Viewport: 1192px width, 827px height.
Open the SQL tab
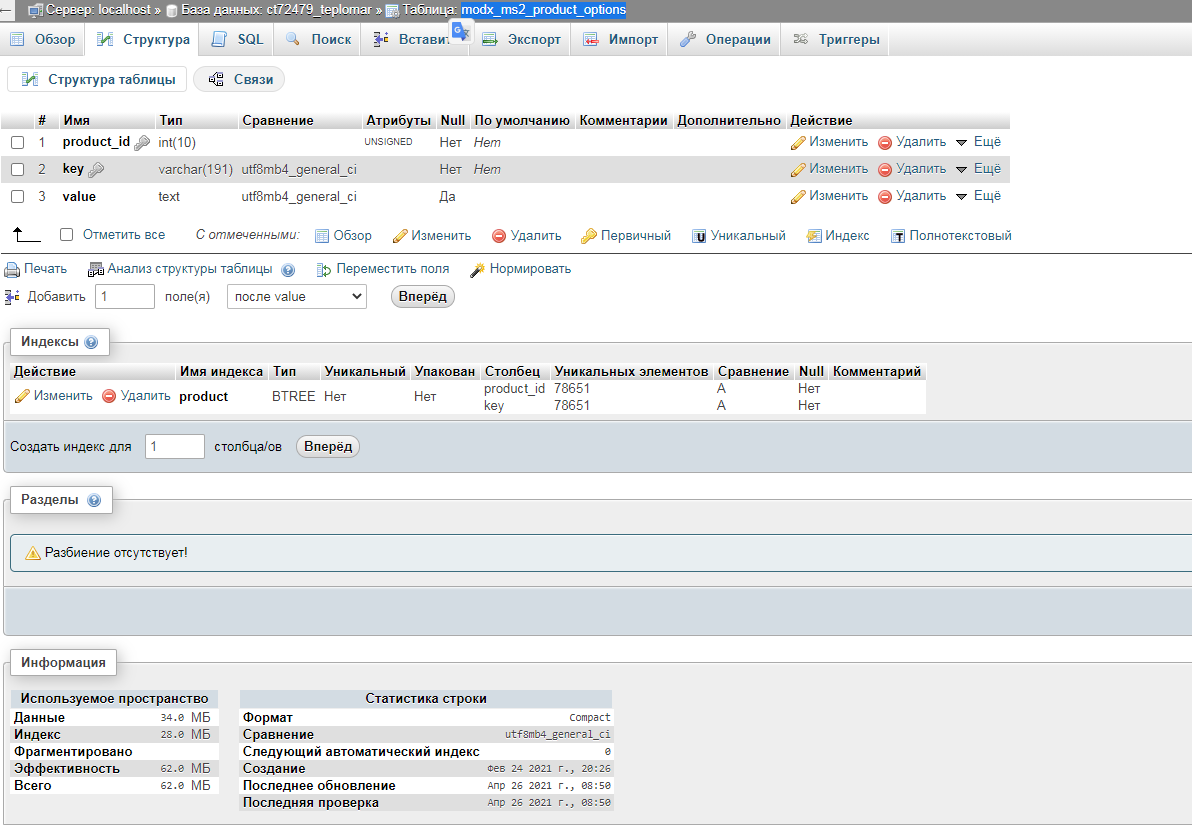point(237,40)
